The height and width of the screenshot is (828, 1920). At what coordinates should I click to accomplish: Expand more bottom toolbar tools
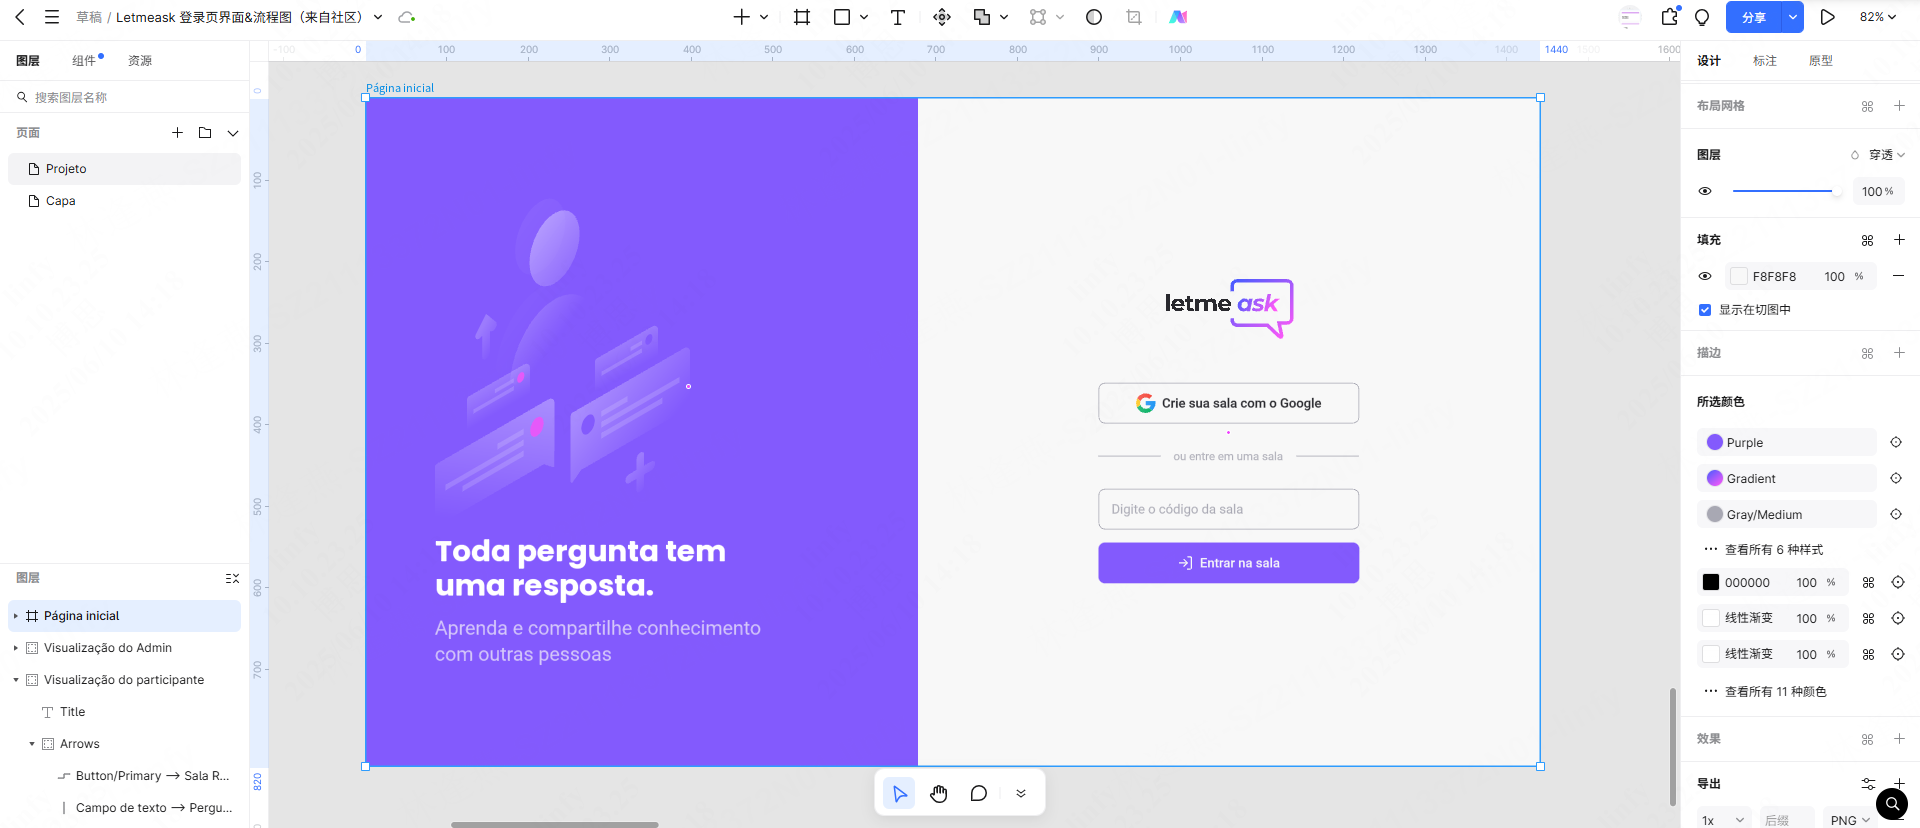click(x=1021, y=793)
